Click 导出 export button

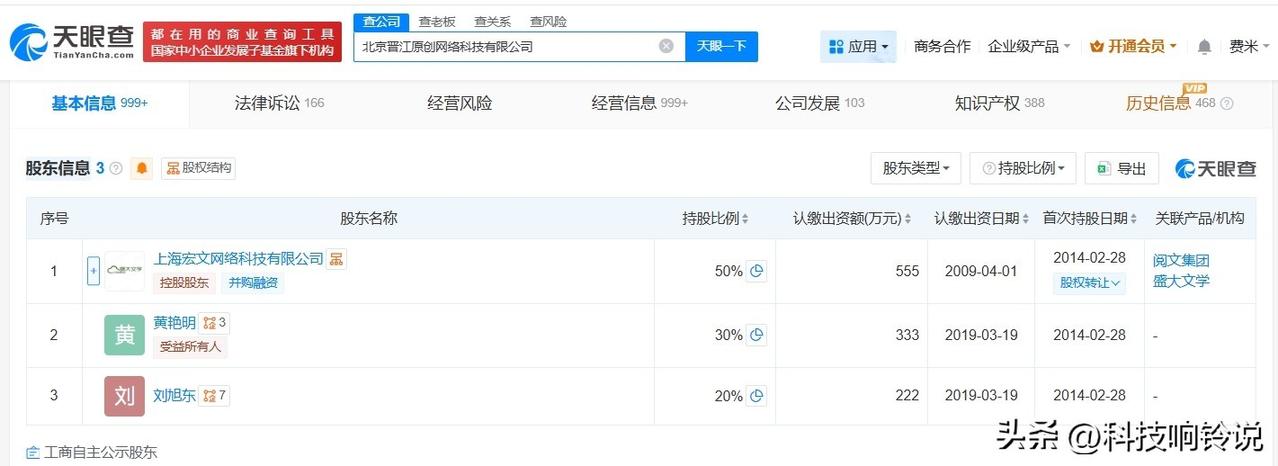pyautogui.click(x=1122, y=168)
